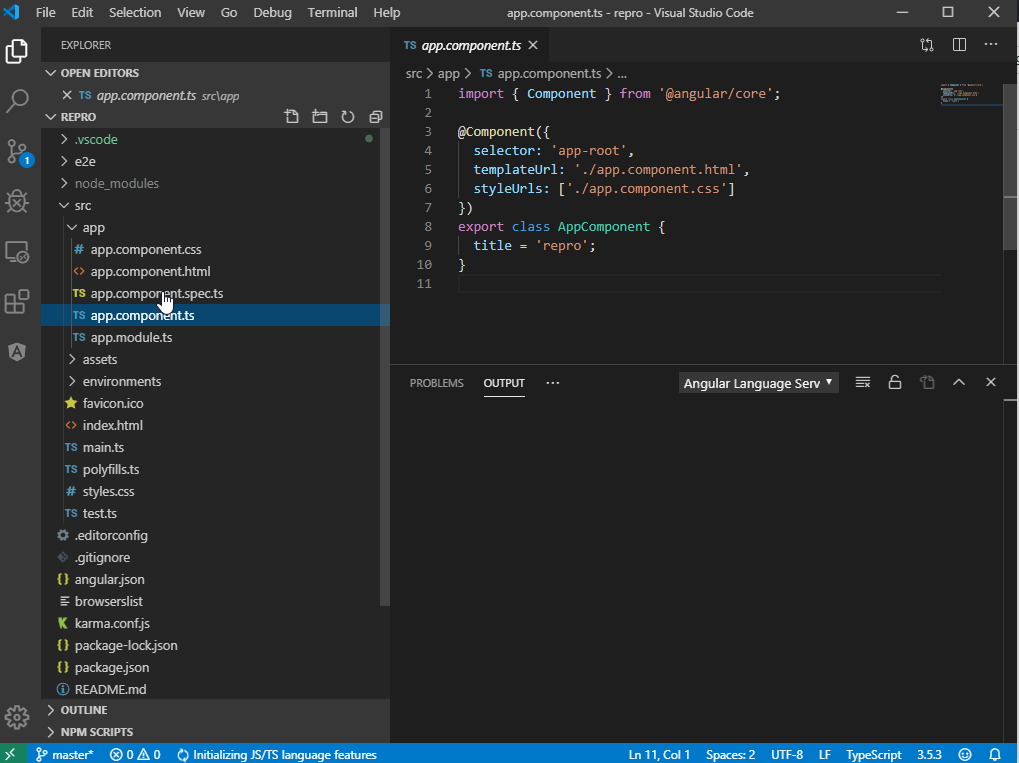Open the Selection menu

[x=135, y=12]
